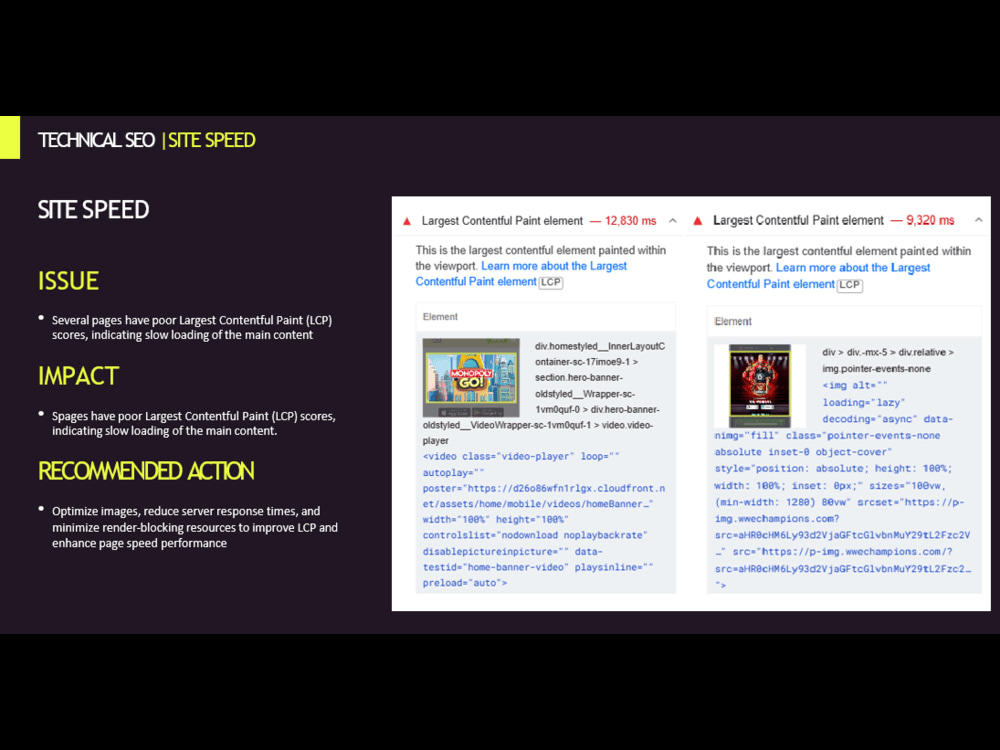The width and height of the screenshot is (1000, 750).
Task: Click the LCP badge in right panel
Action: pos(849,285)
